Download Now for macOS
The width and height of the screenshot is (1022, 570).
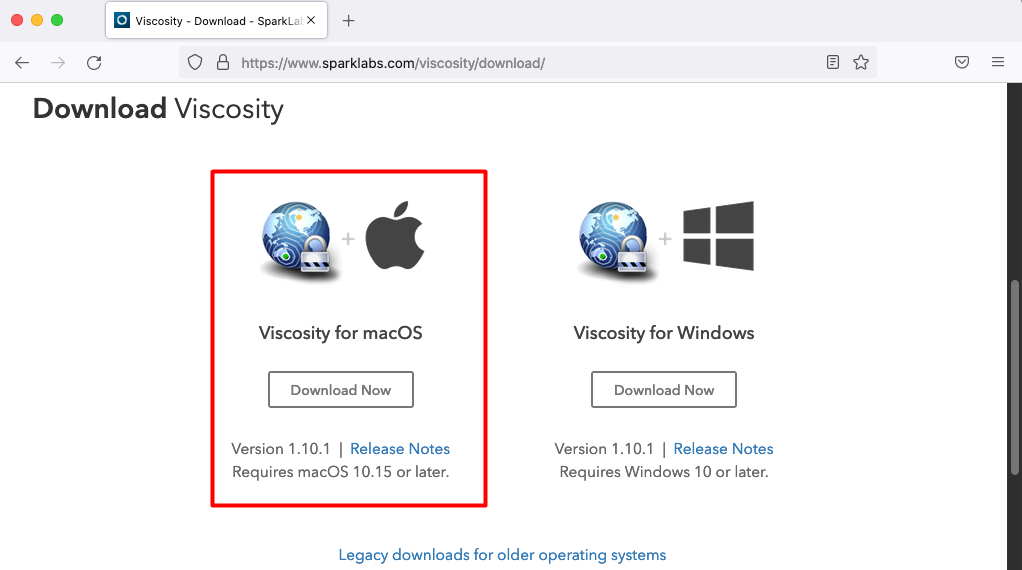341,390
